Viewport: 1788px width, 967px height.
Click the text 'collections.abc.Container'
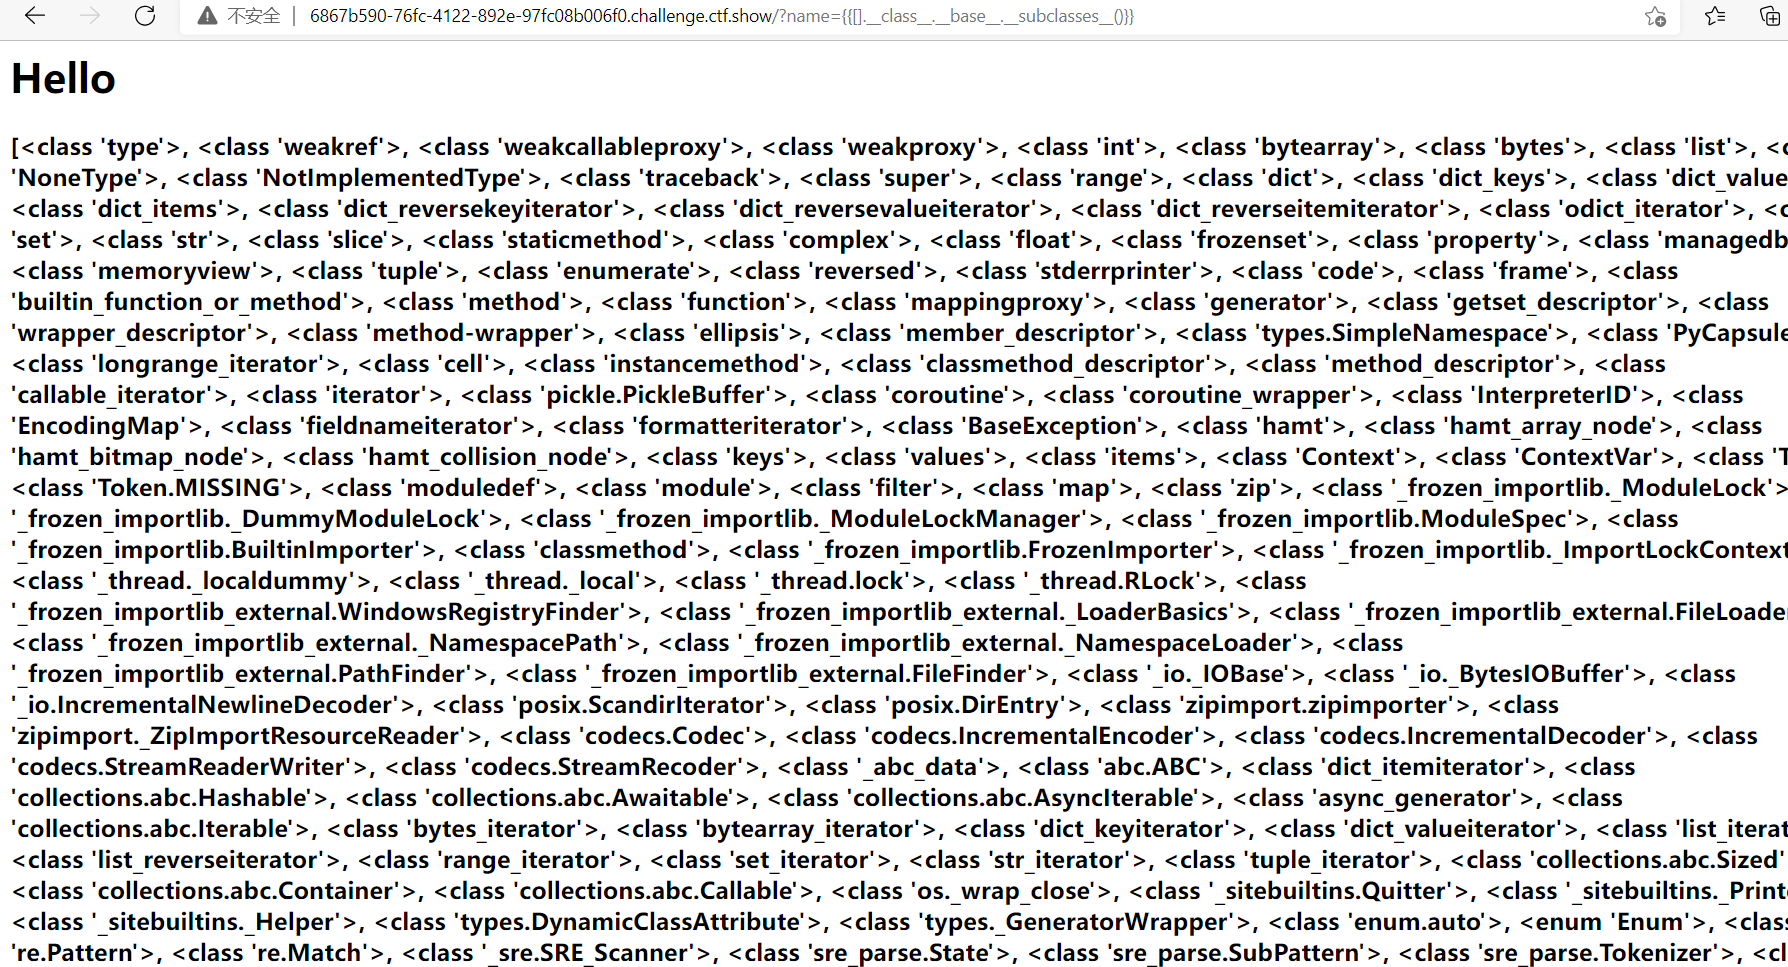click(246, 891)
